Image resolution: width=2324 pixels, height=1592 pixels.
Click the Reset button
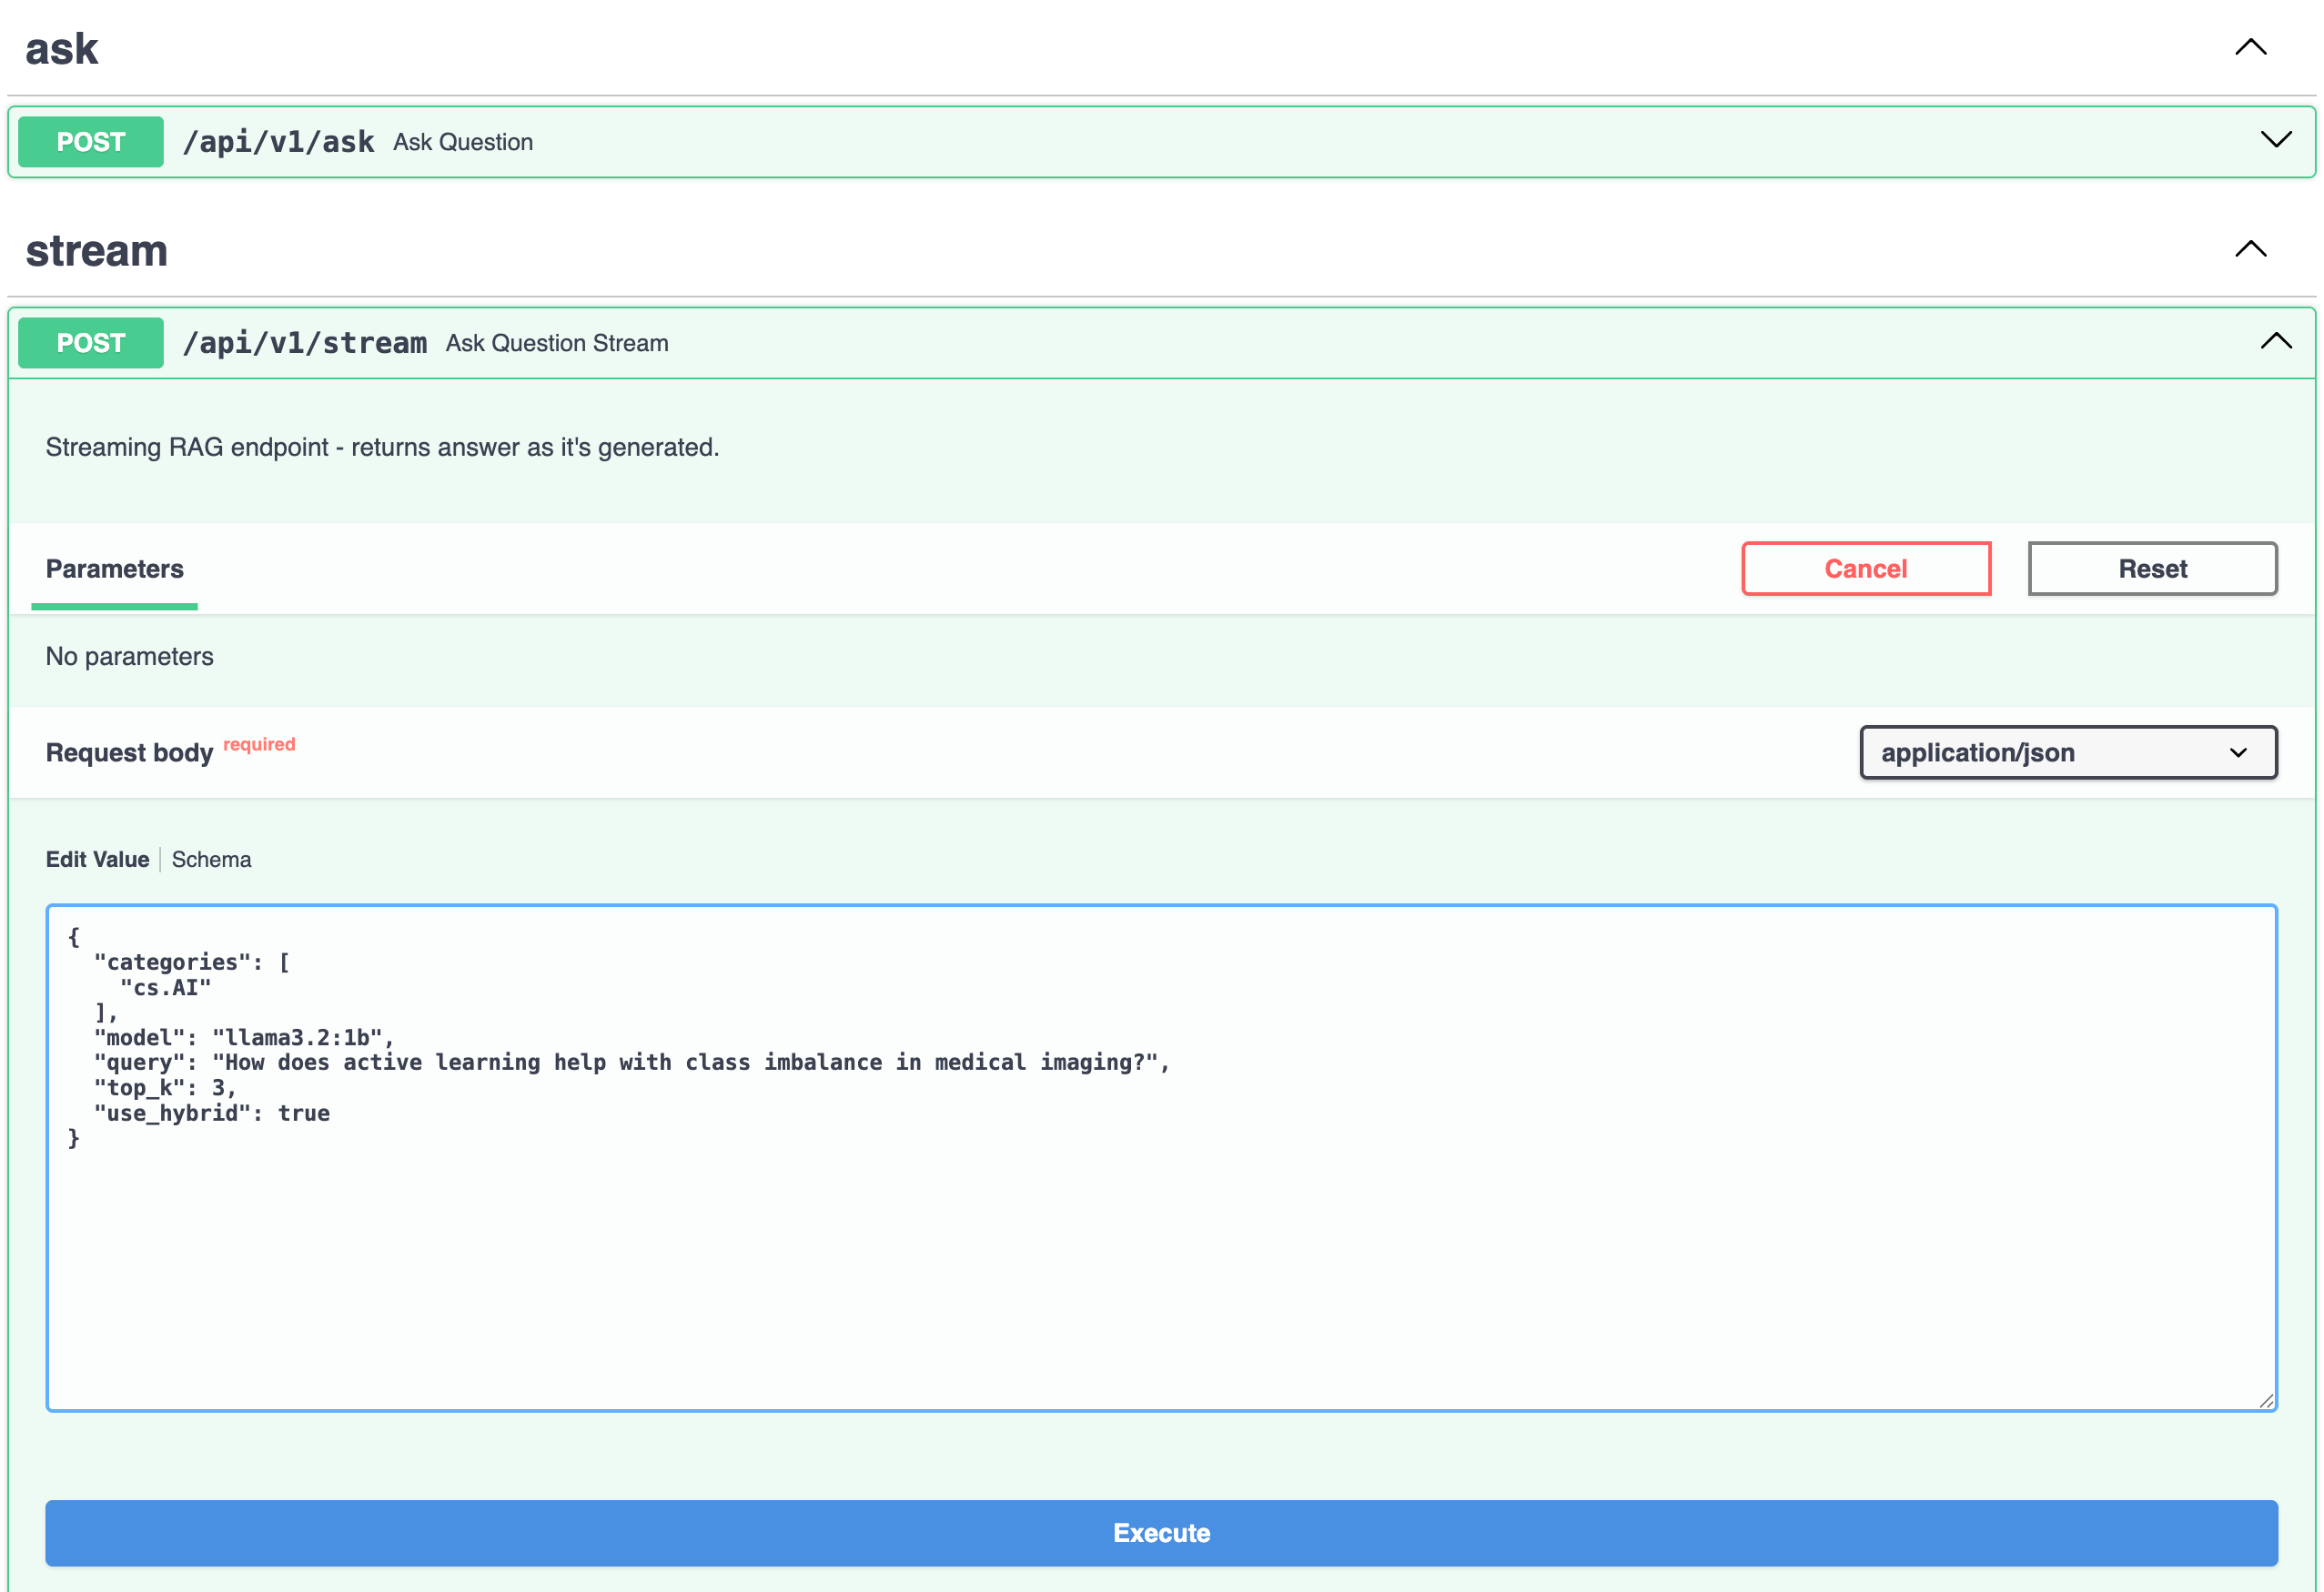click(x=2152, y=568)
